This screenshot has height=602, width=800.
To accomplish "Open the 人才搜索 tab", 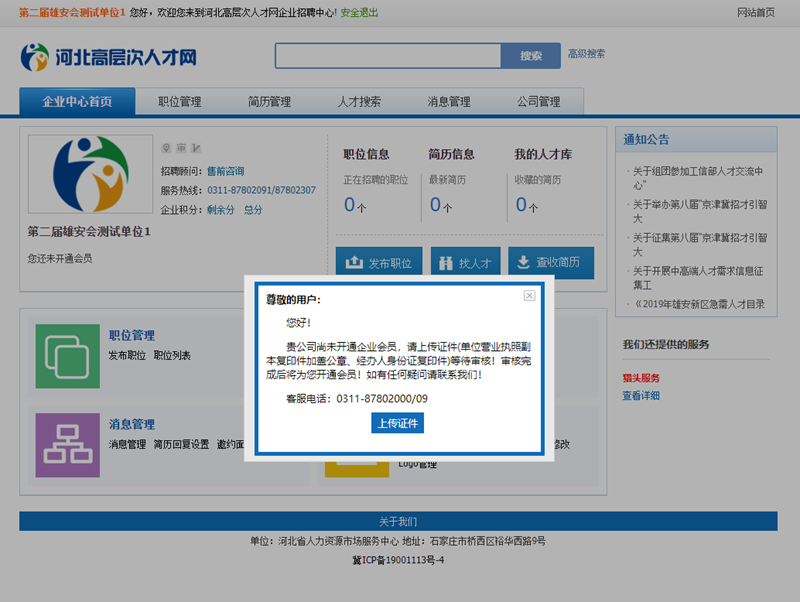I will click(359, 102).
